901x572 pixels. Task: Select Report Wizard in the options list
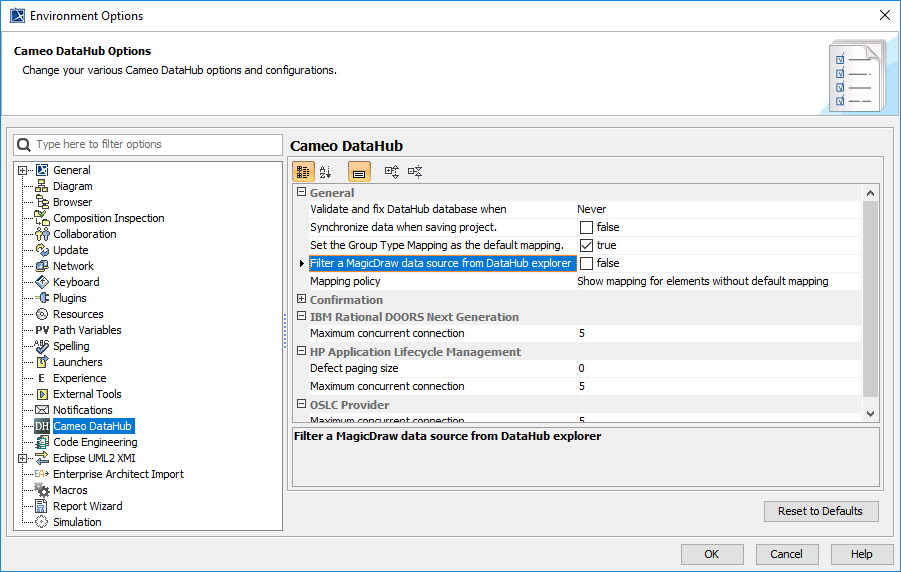coord(87,506)
